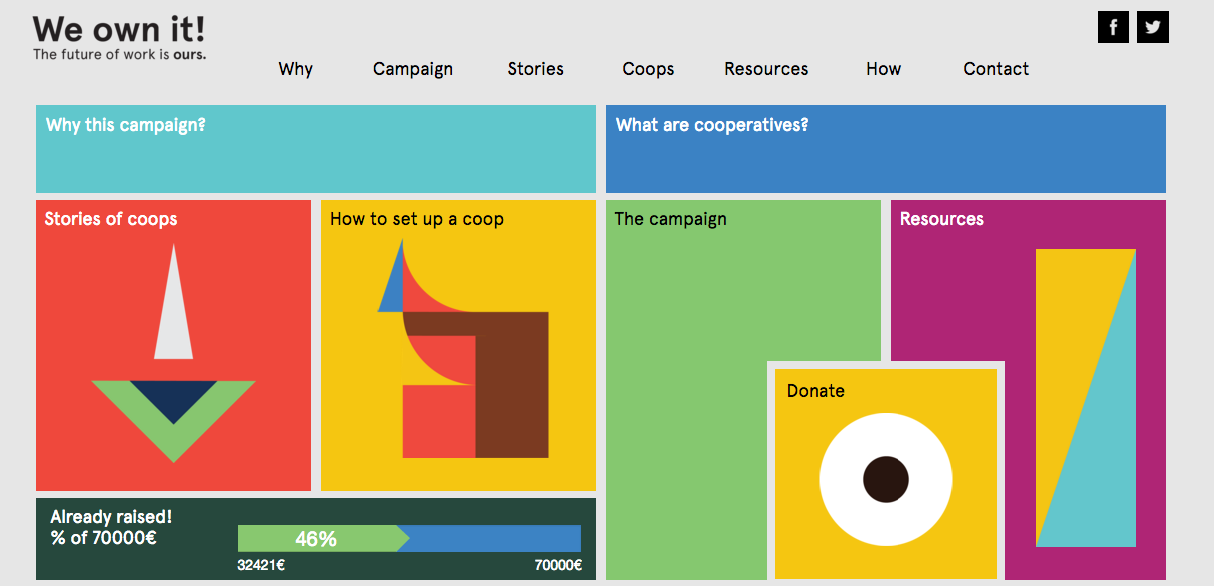This screenshot has width=1214, height=586.
Task: Open the Coops navigation item
Action: point(648,69)
